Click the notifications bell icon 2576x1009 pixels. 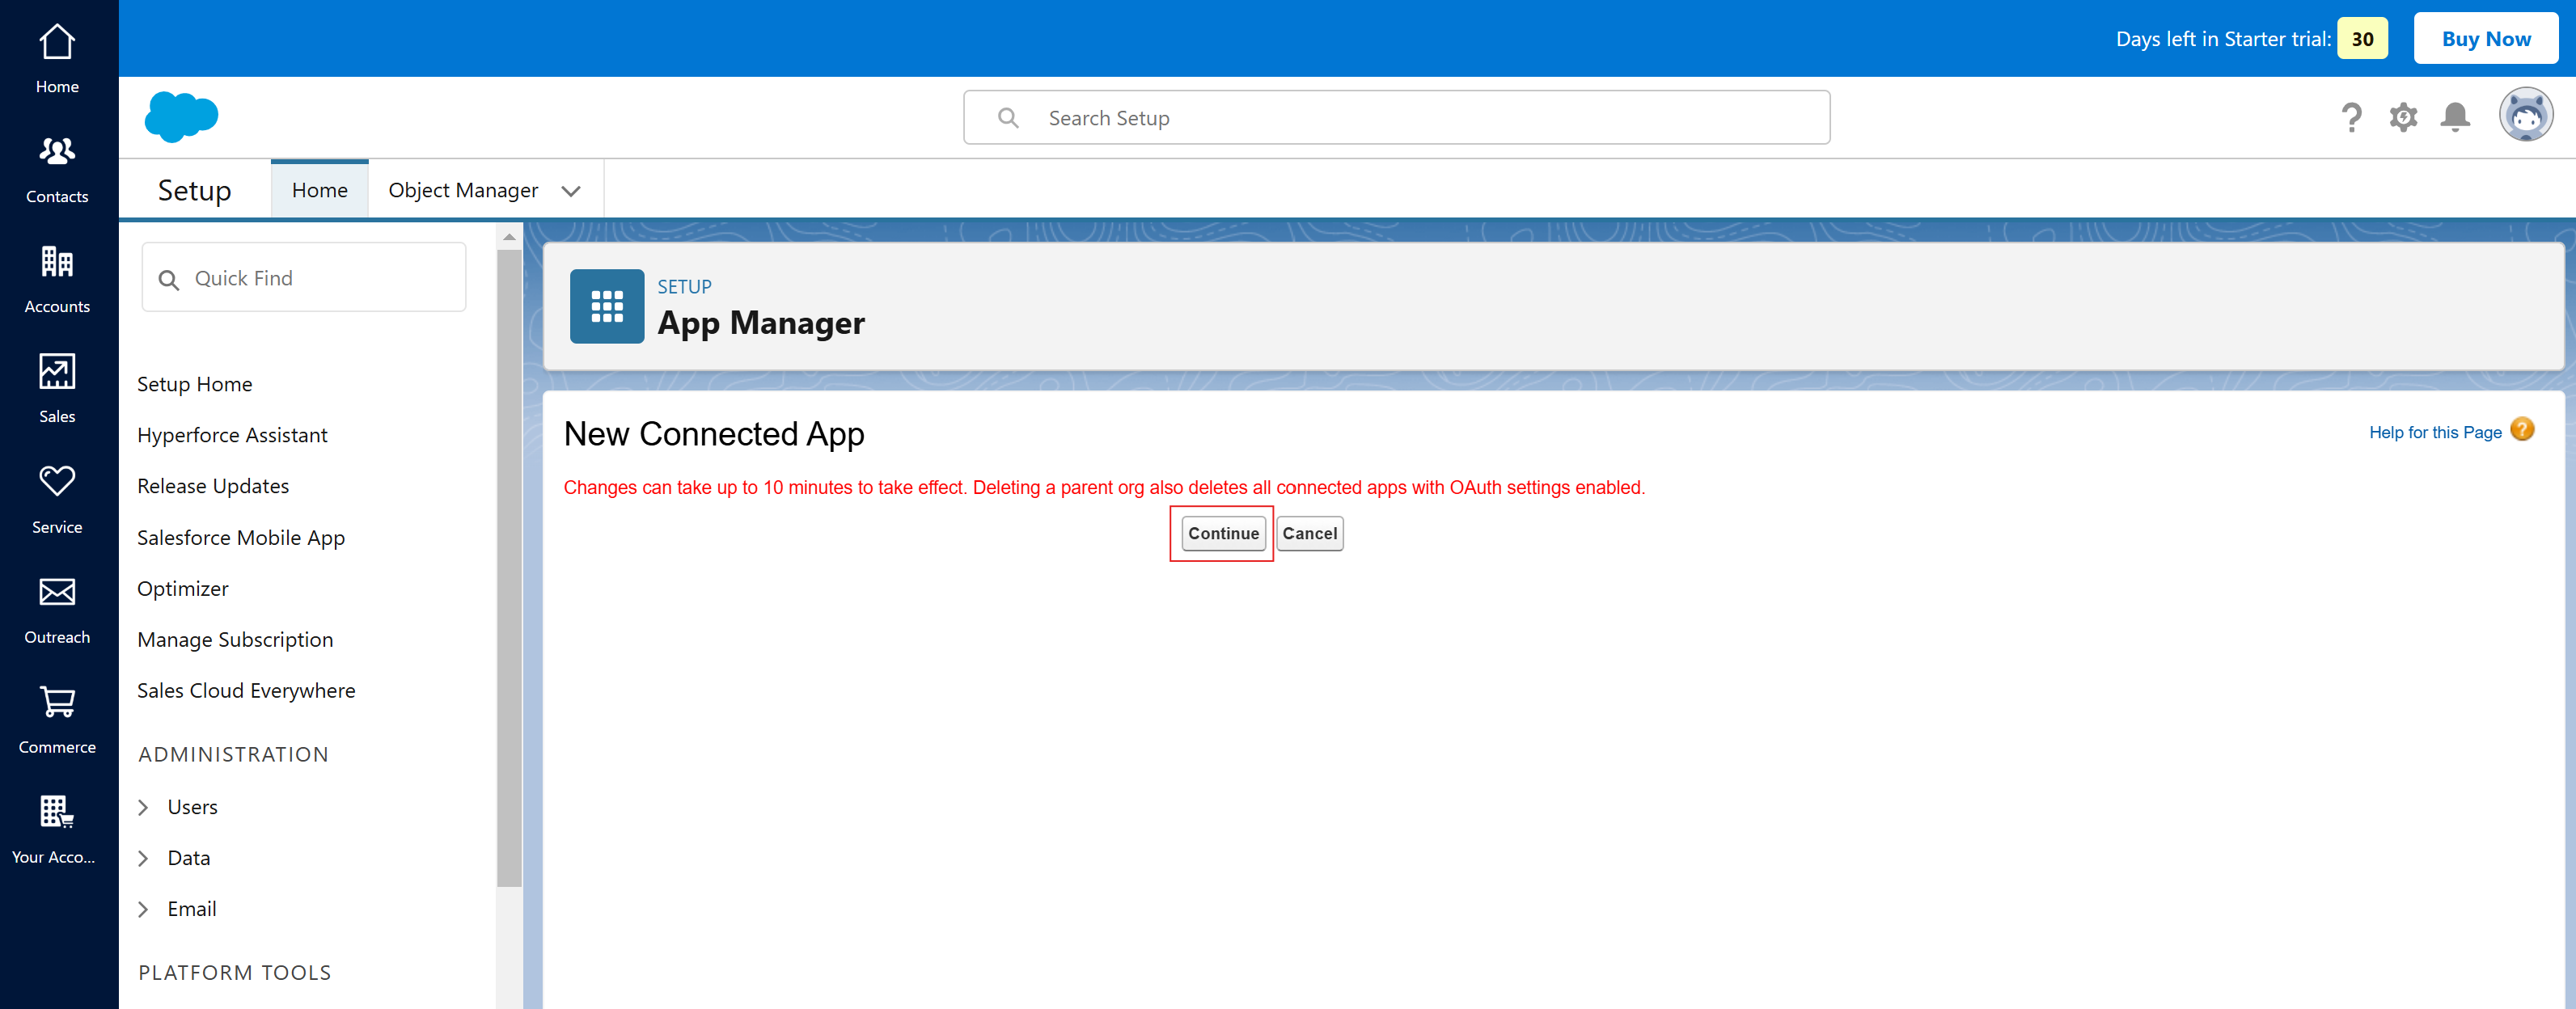[x=2454, y=117]
